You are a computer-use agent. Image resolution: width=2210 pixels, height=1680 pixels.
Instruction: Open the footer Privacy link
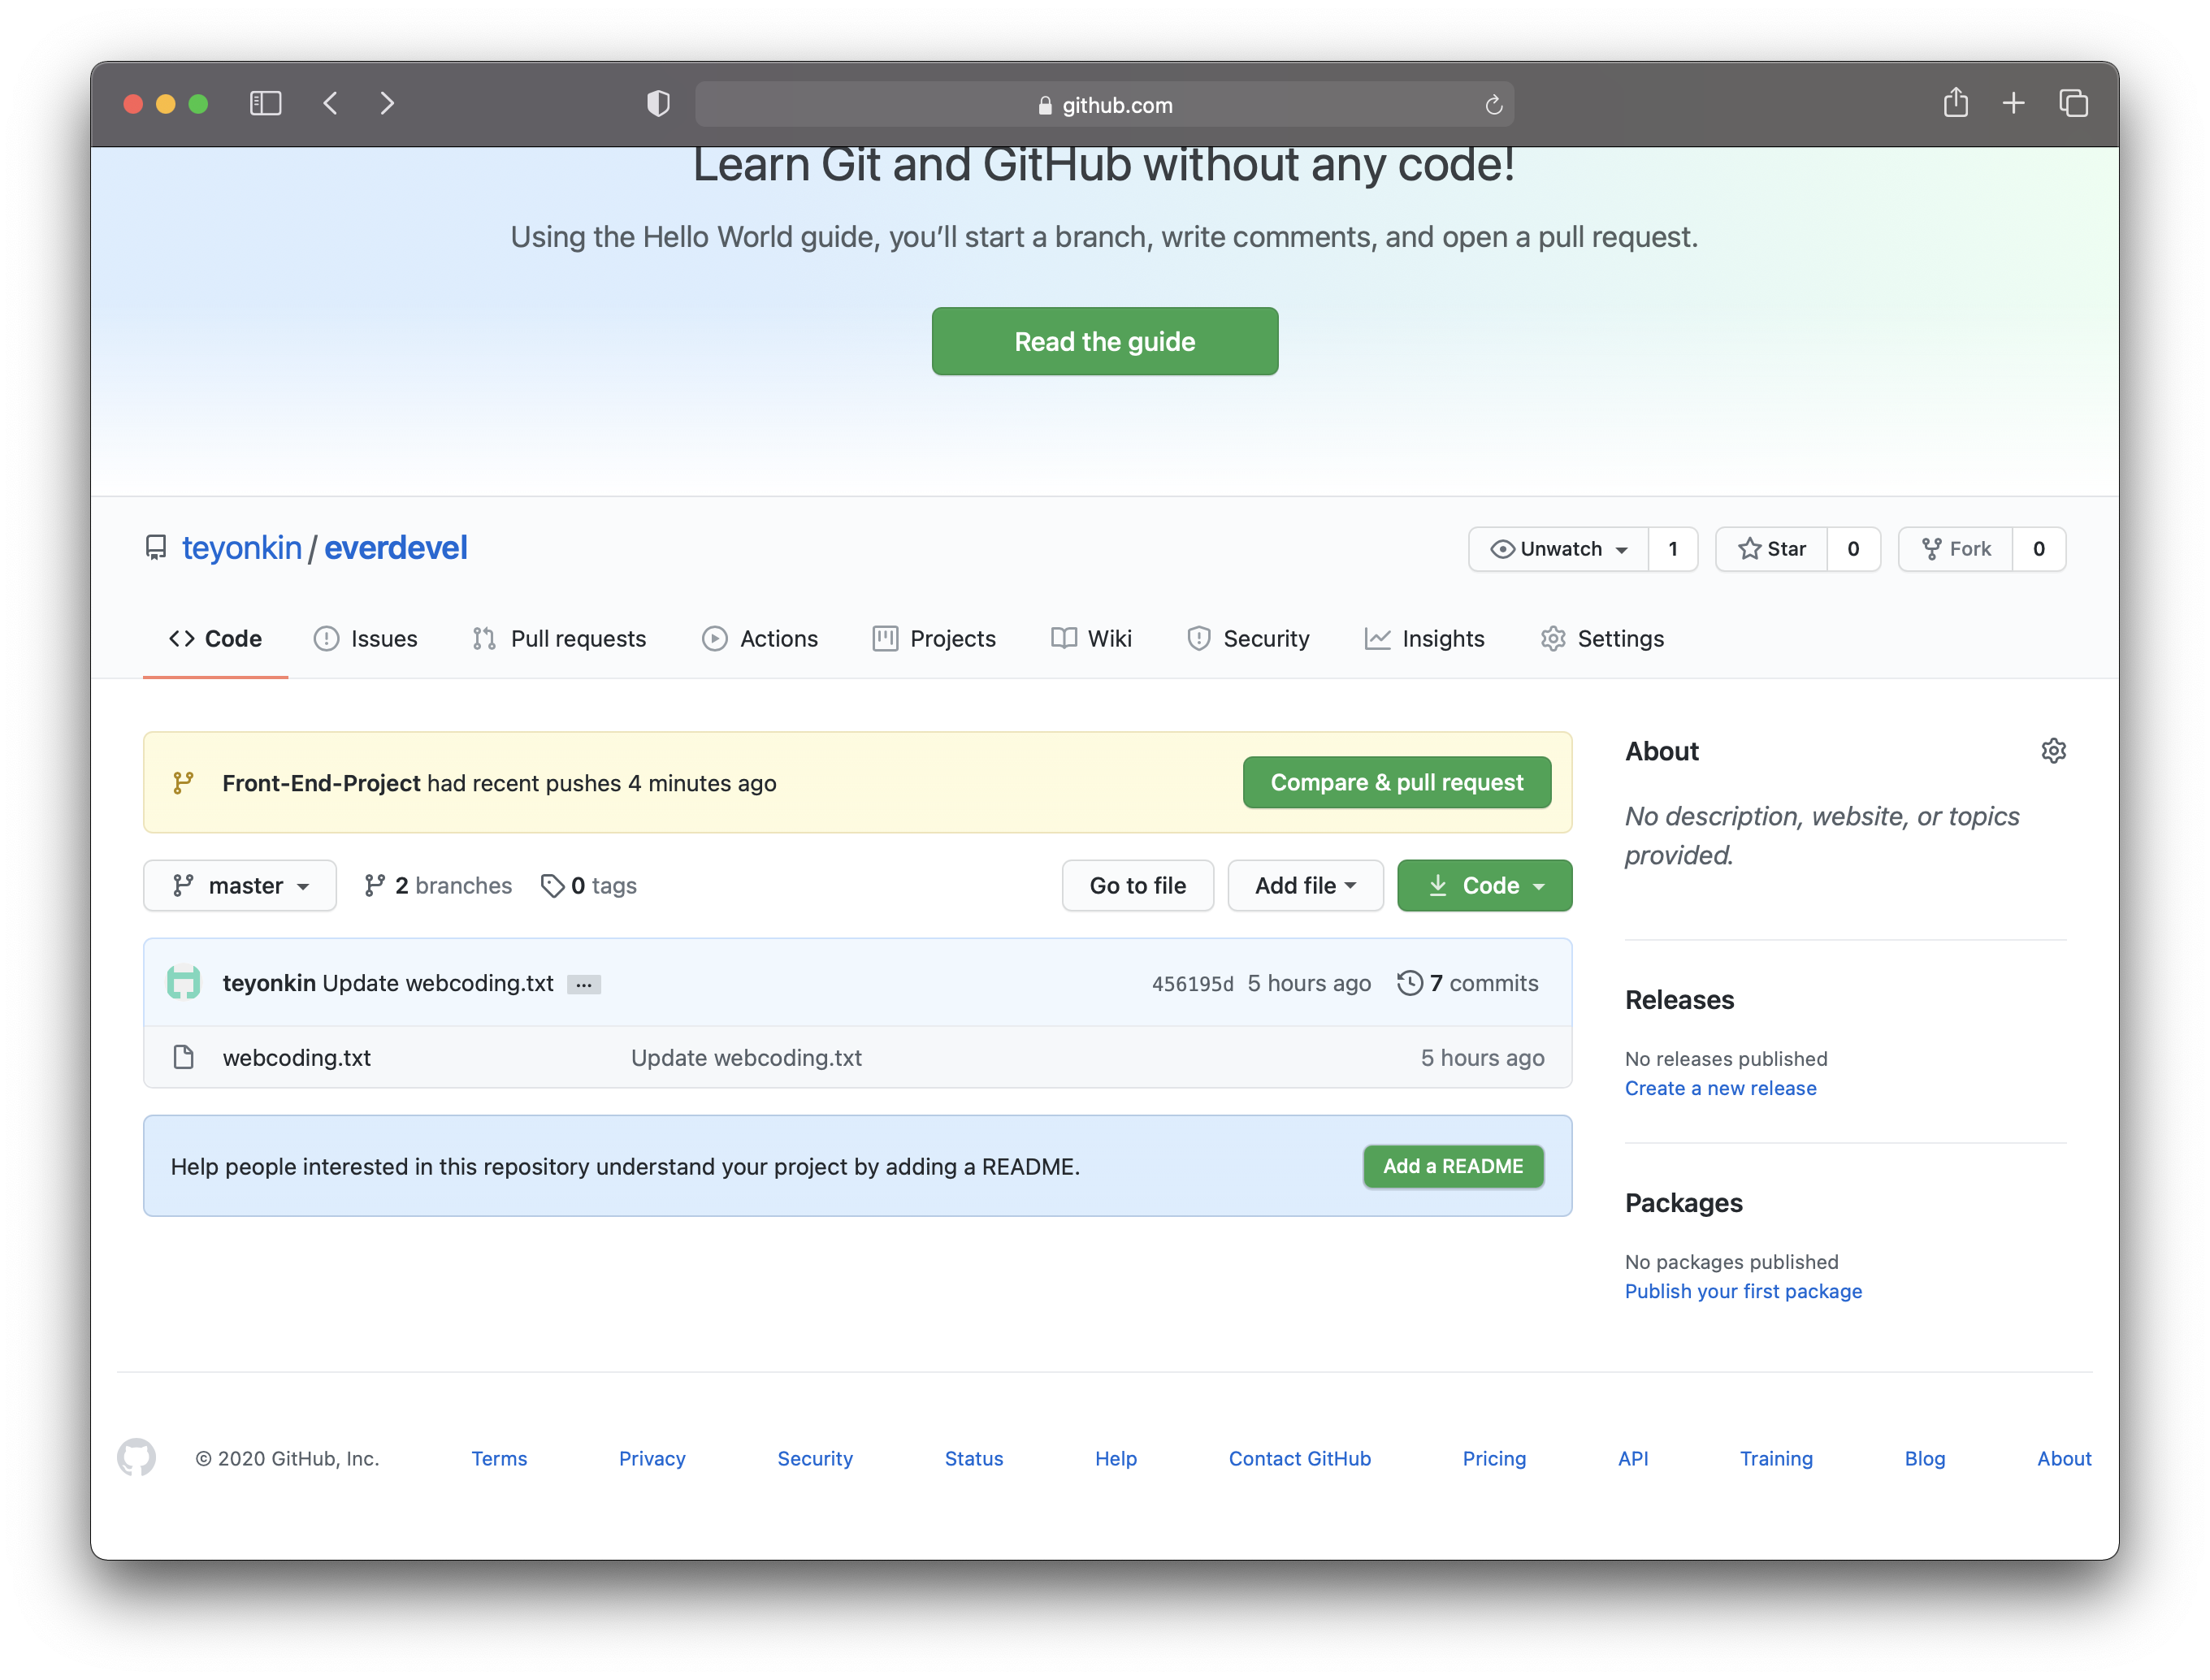pyautogui.click(x=652, y=1458)
